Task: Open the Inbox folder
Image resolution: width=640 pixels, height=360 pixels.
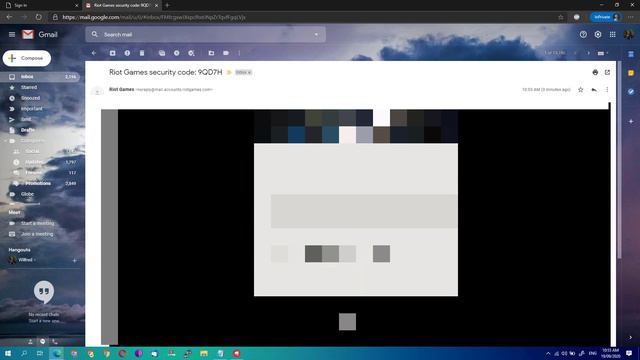Action: [x=40, y=77]
